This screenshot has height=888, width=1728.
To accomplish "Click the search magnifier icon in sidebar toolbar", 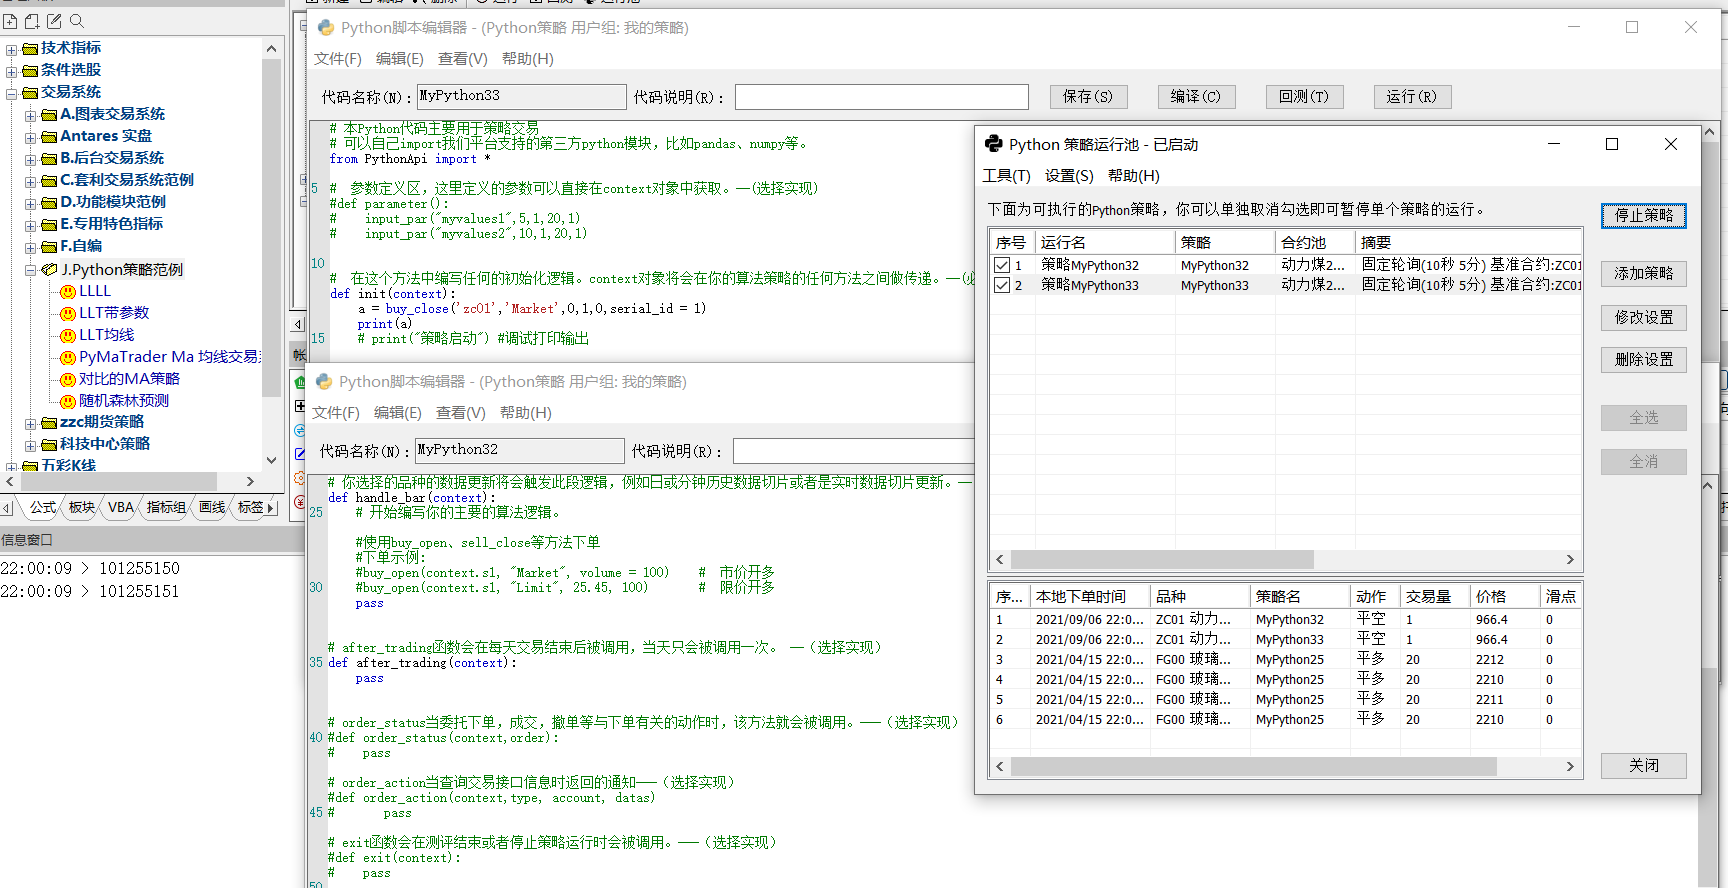I will [77, 21].
